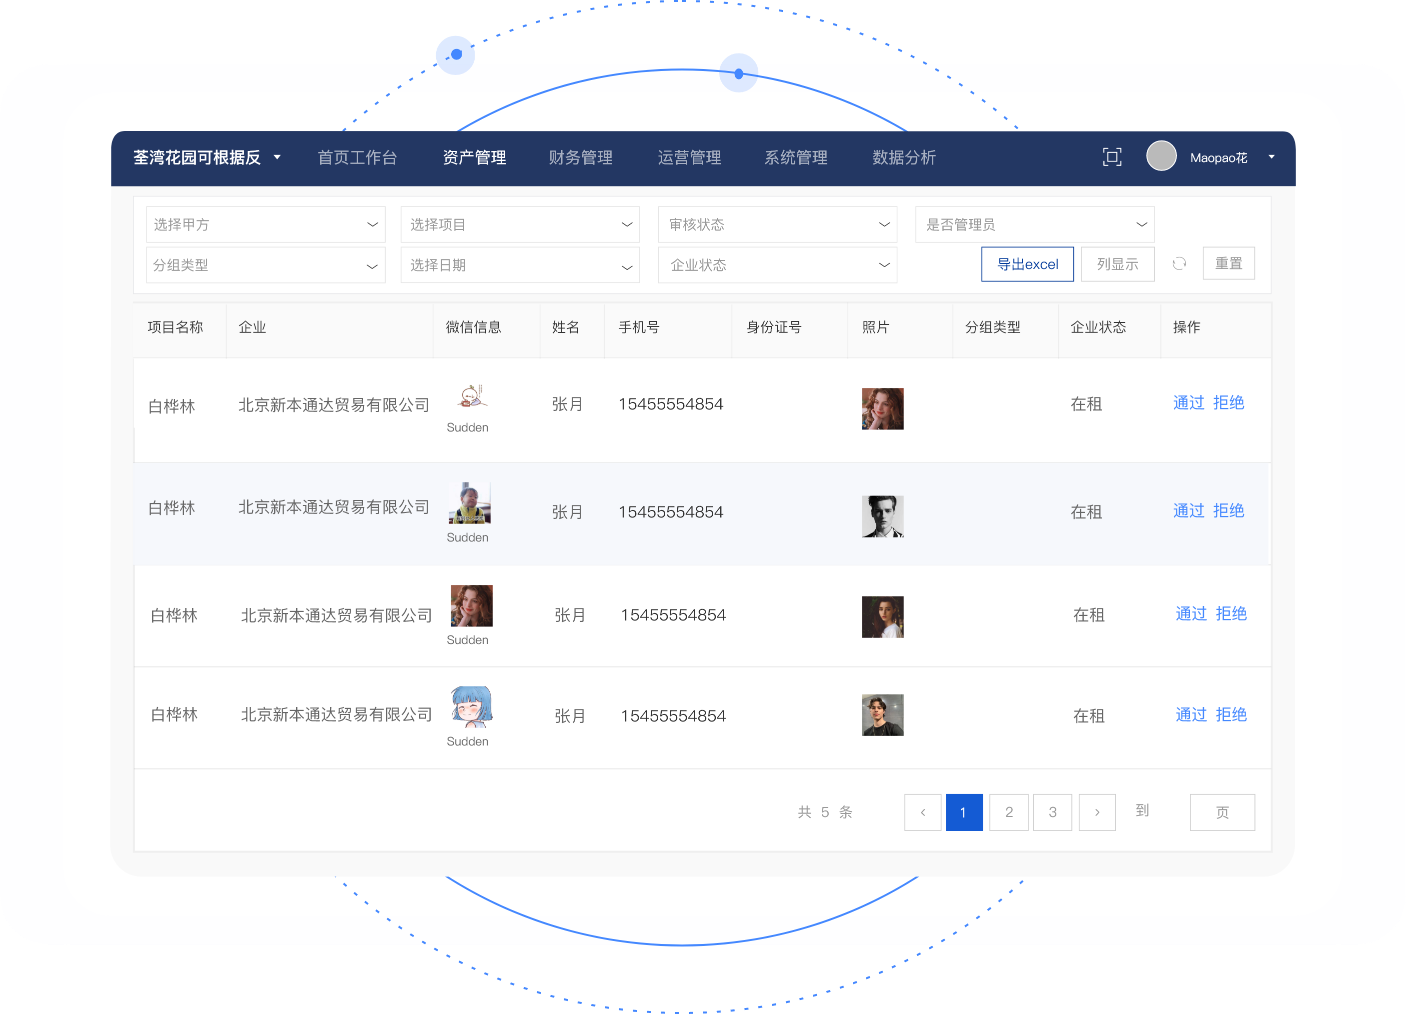Expand the 荃湾花园可根据反 project switcher
1406x1014 pixels.
pos(207,158)
